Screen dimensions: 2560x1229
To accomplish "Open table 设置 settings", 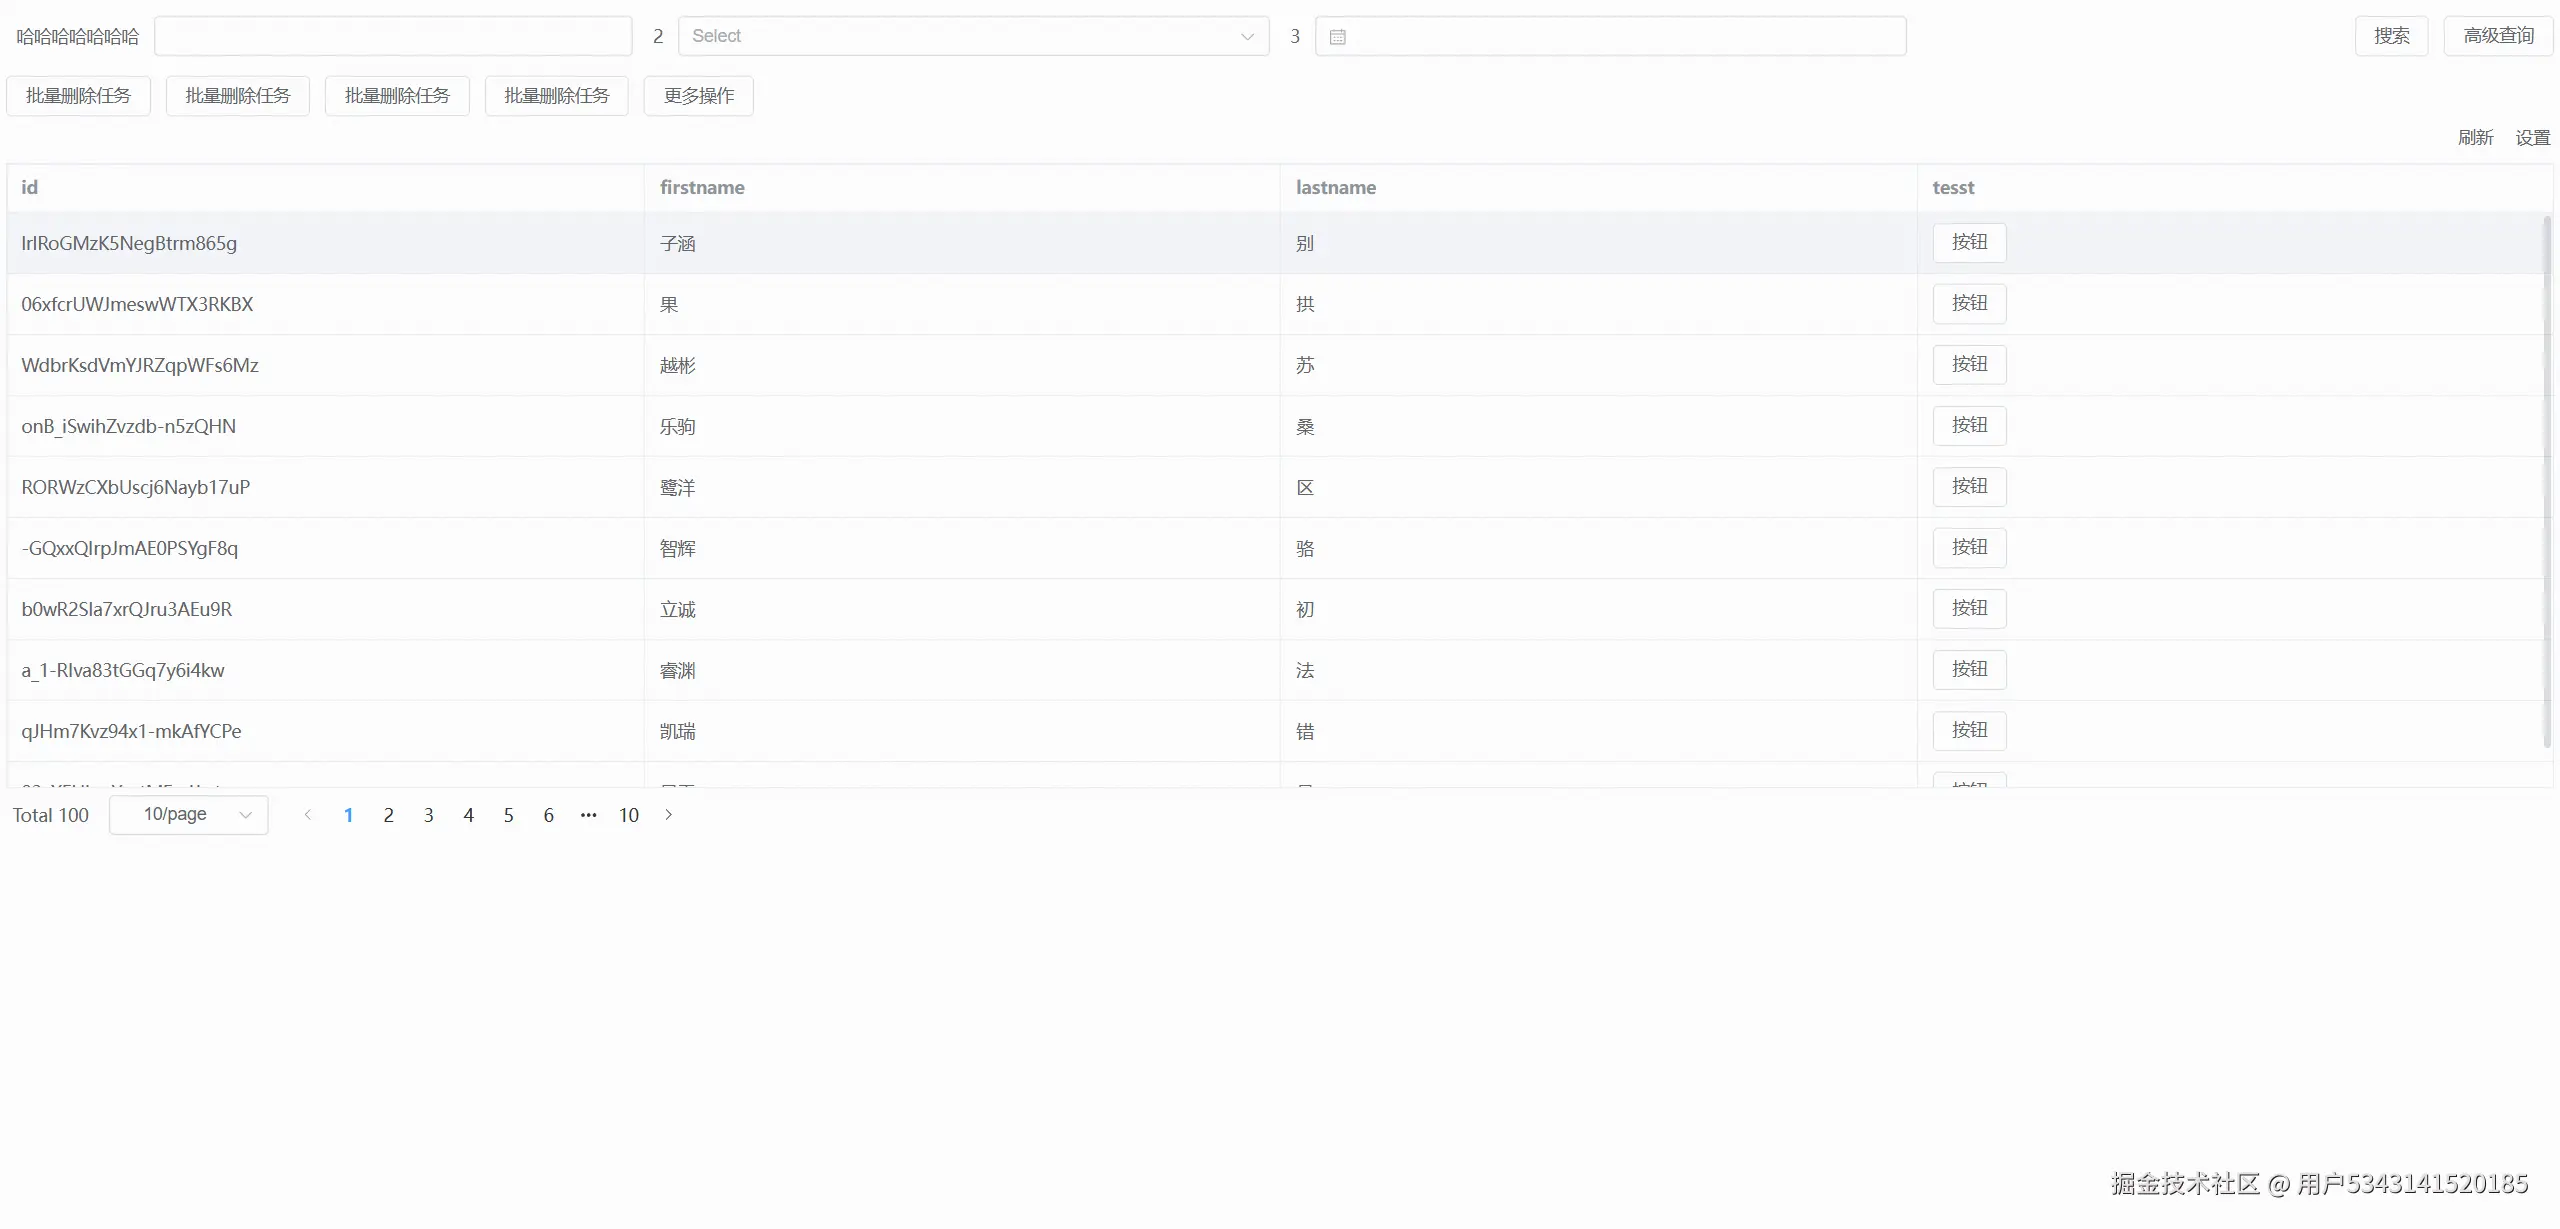I will [2532, 138].
